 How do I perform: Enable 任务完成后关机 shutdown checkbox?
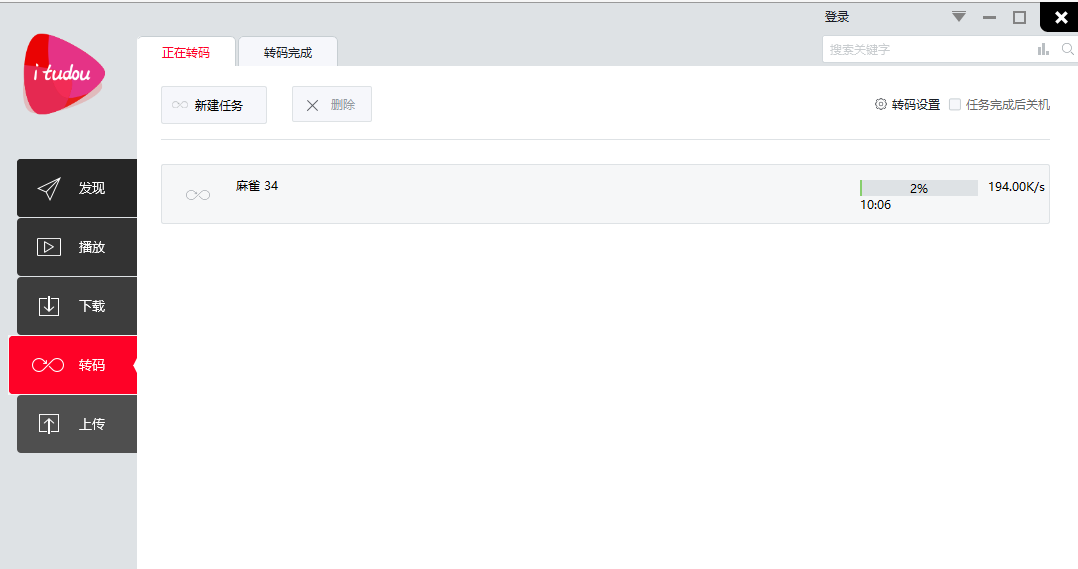[955, 104]
